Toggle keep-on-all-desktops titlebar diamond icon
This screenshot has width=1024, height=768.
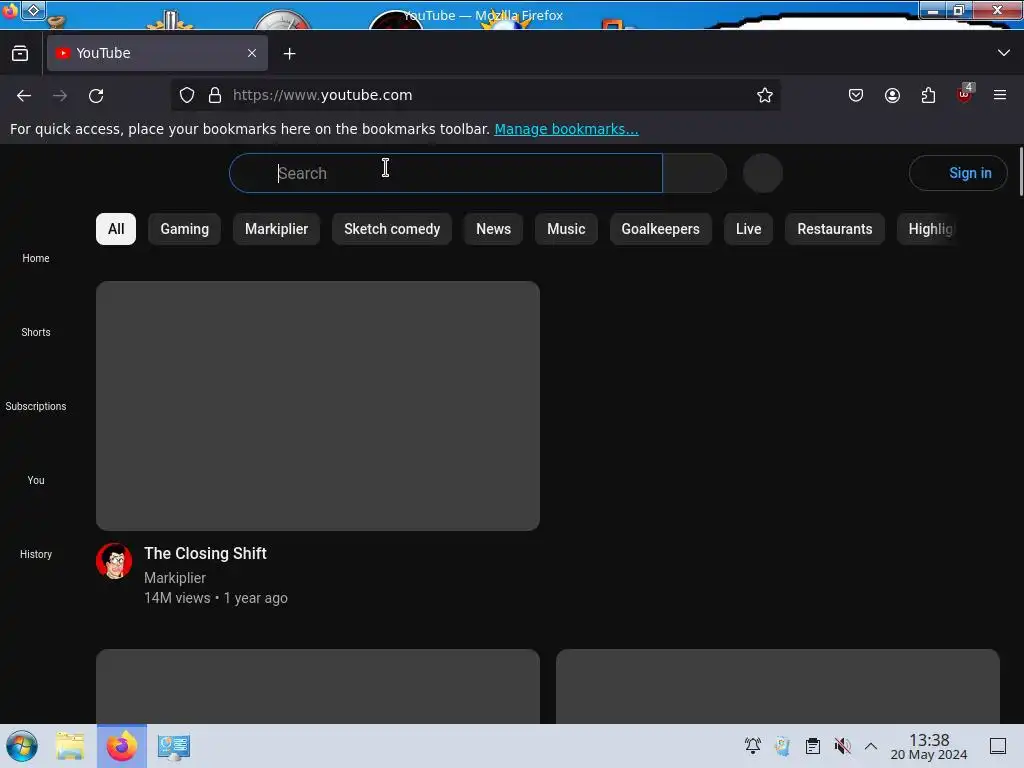33,10
